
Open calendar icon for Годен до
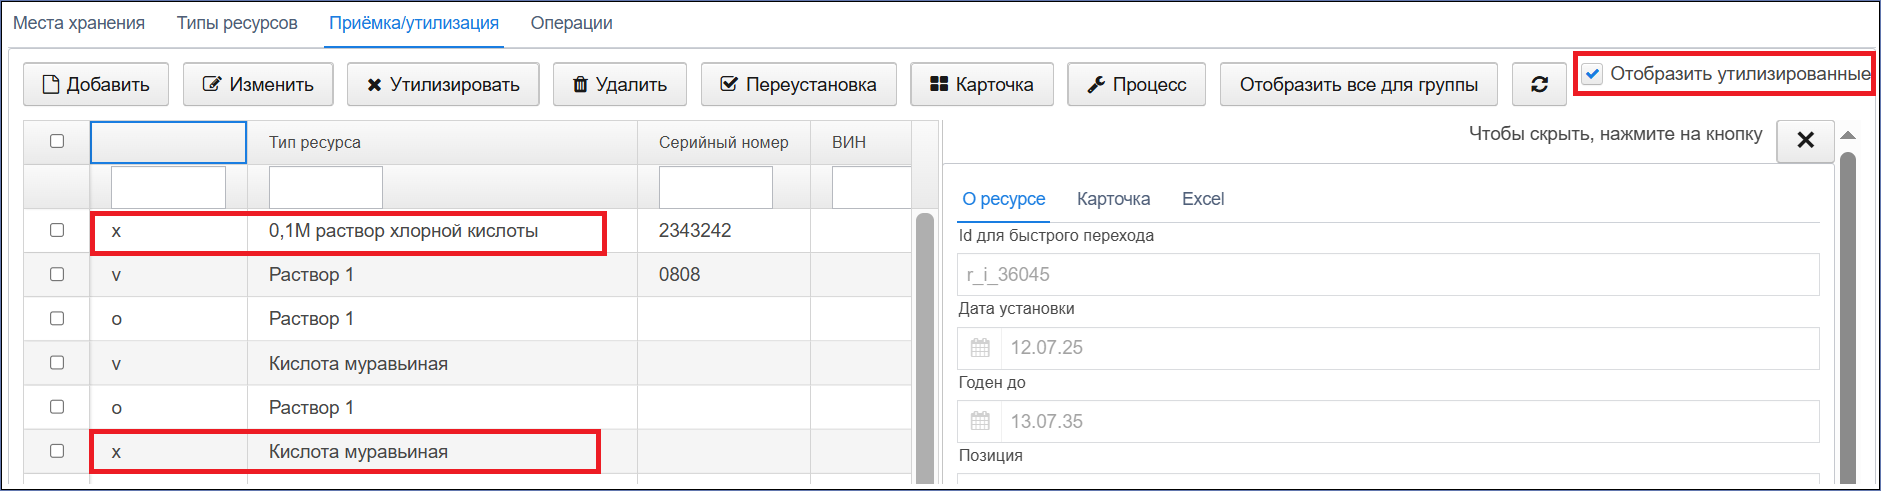980,421
